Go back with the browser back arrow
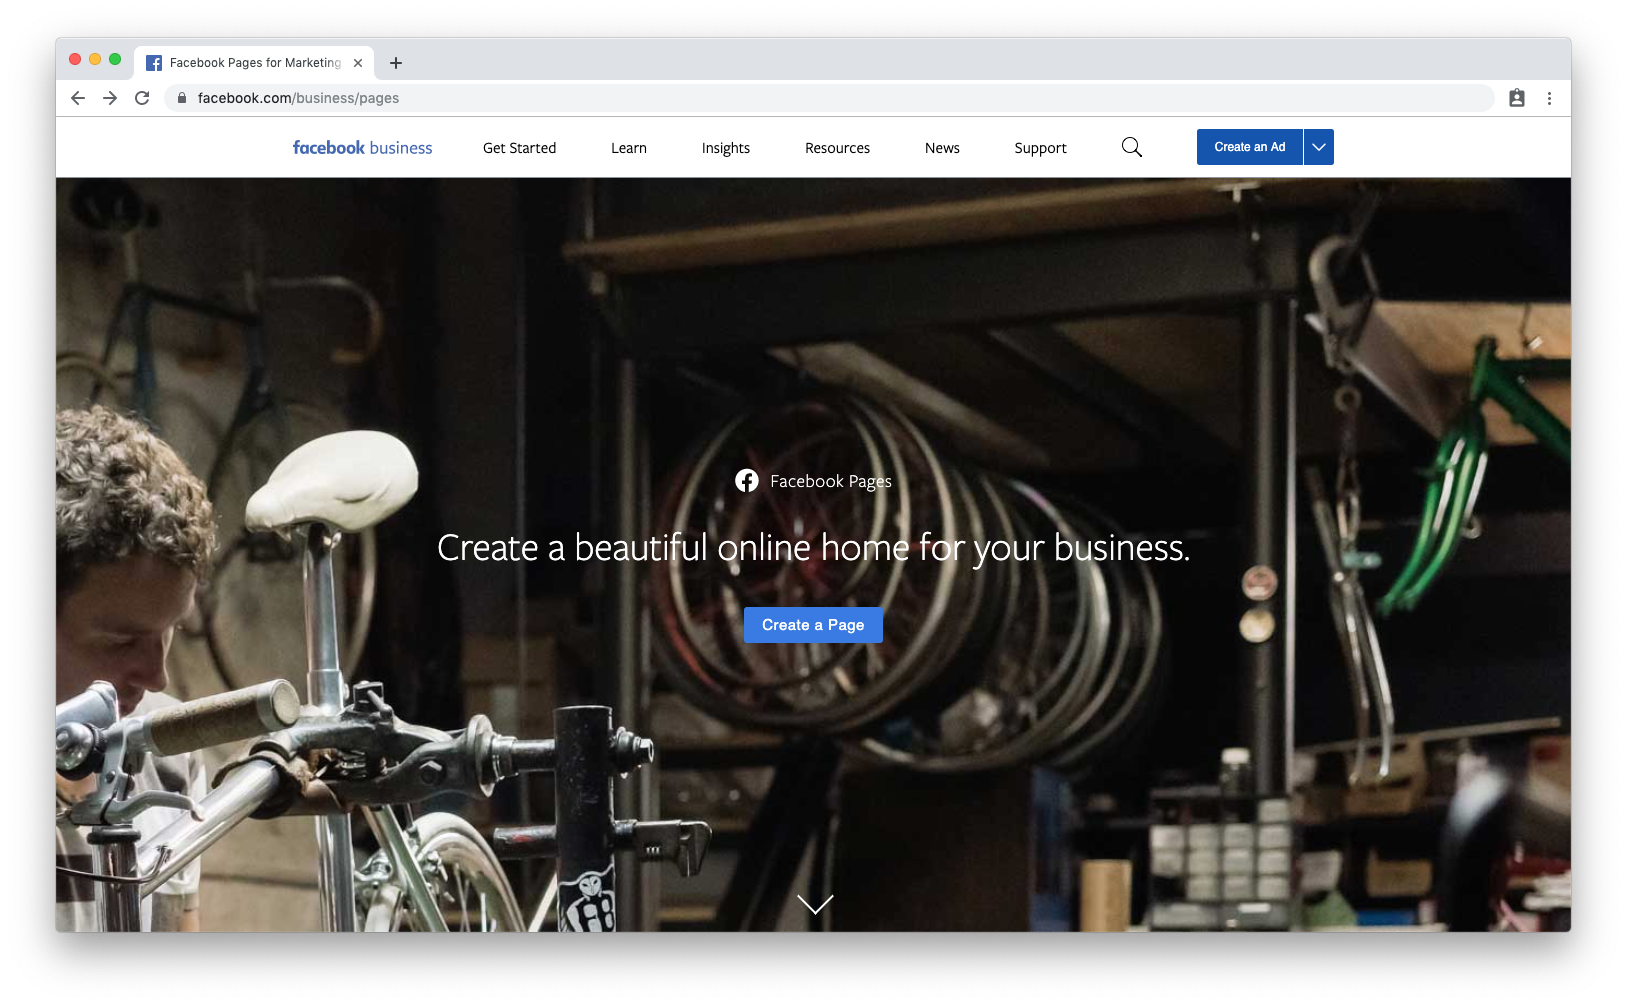Viewport: 1627px width, 1006px height. click(x=78, y=98)
